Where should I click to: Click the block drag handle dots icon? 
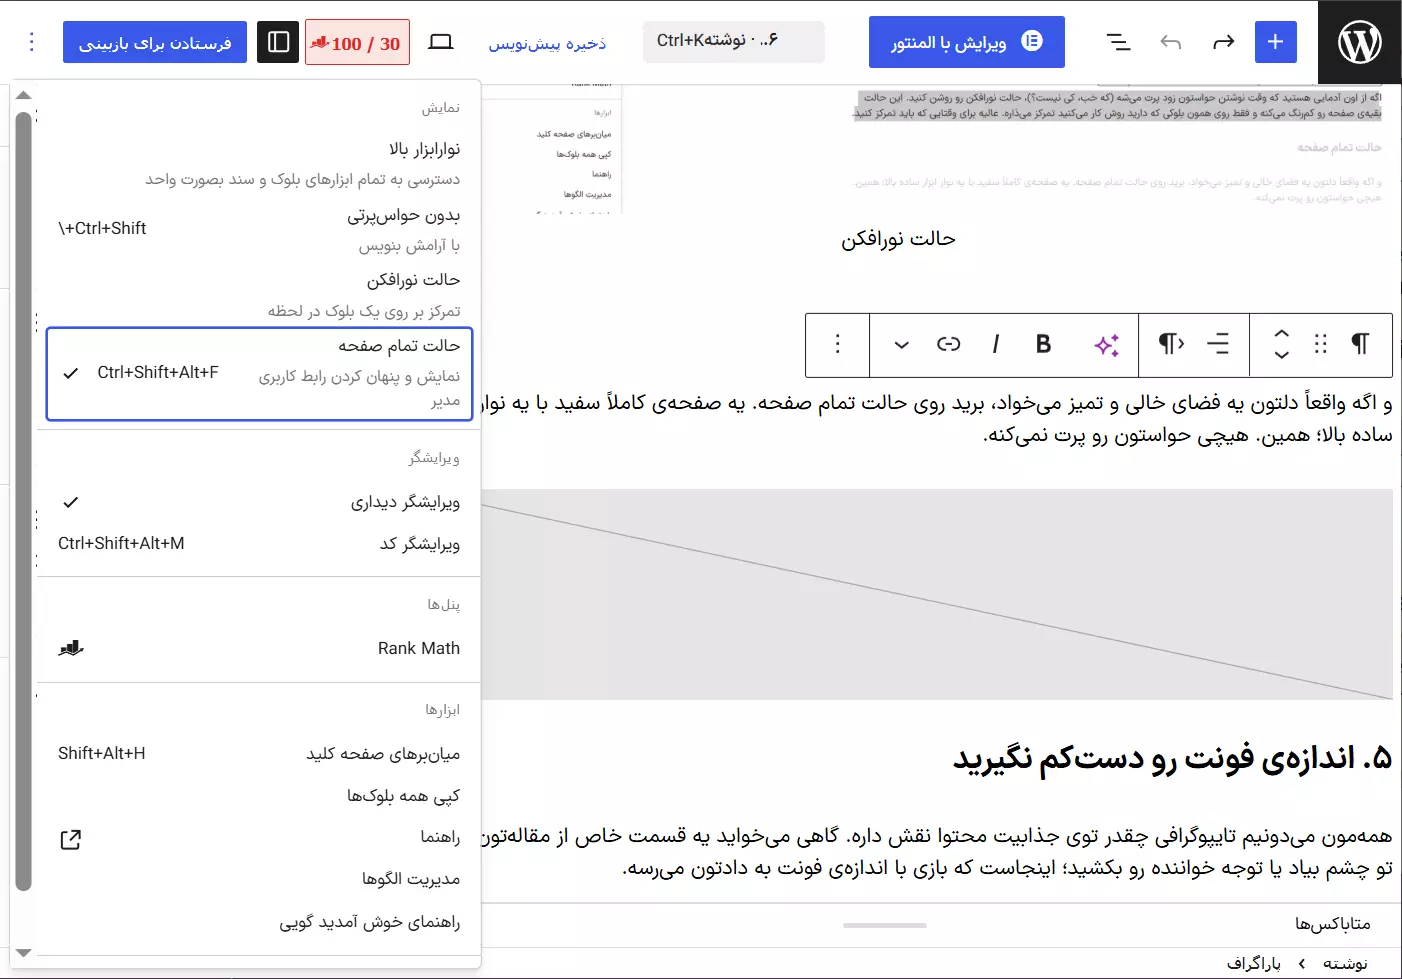1320,344
